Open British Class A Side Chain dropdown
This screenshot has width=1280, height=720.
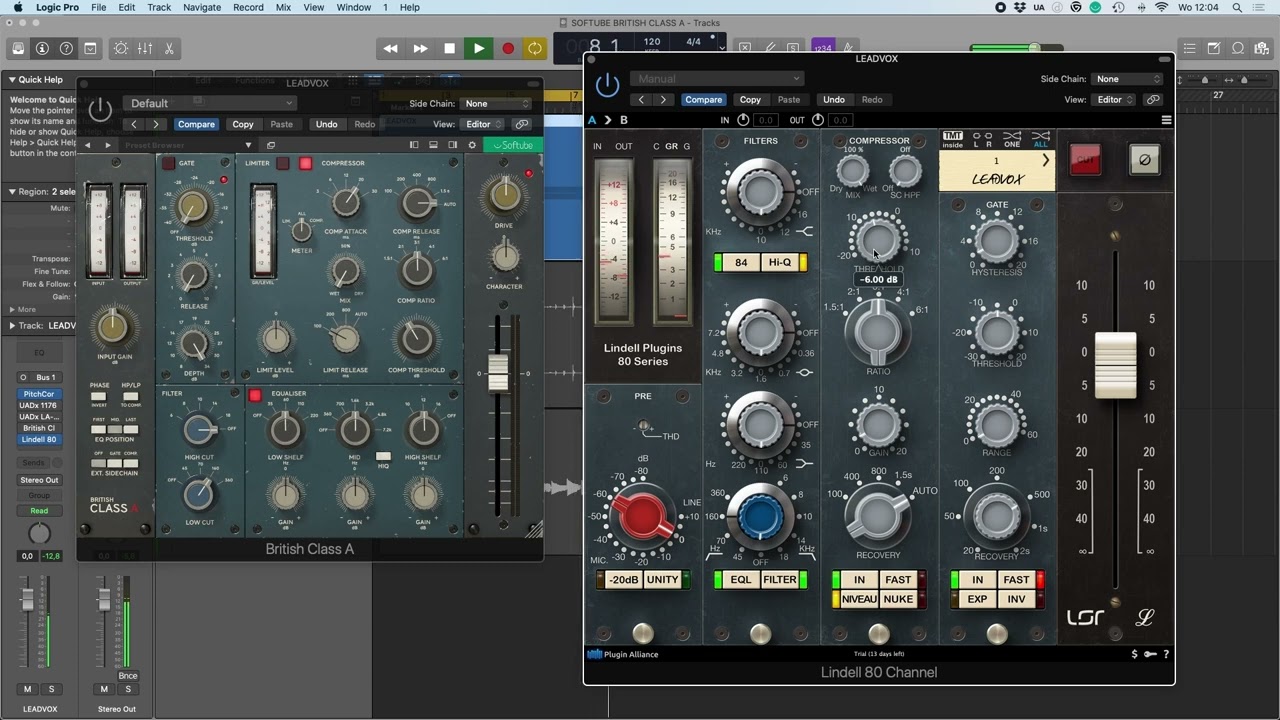point(496,104)
